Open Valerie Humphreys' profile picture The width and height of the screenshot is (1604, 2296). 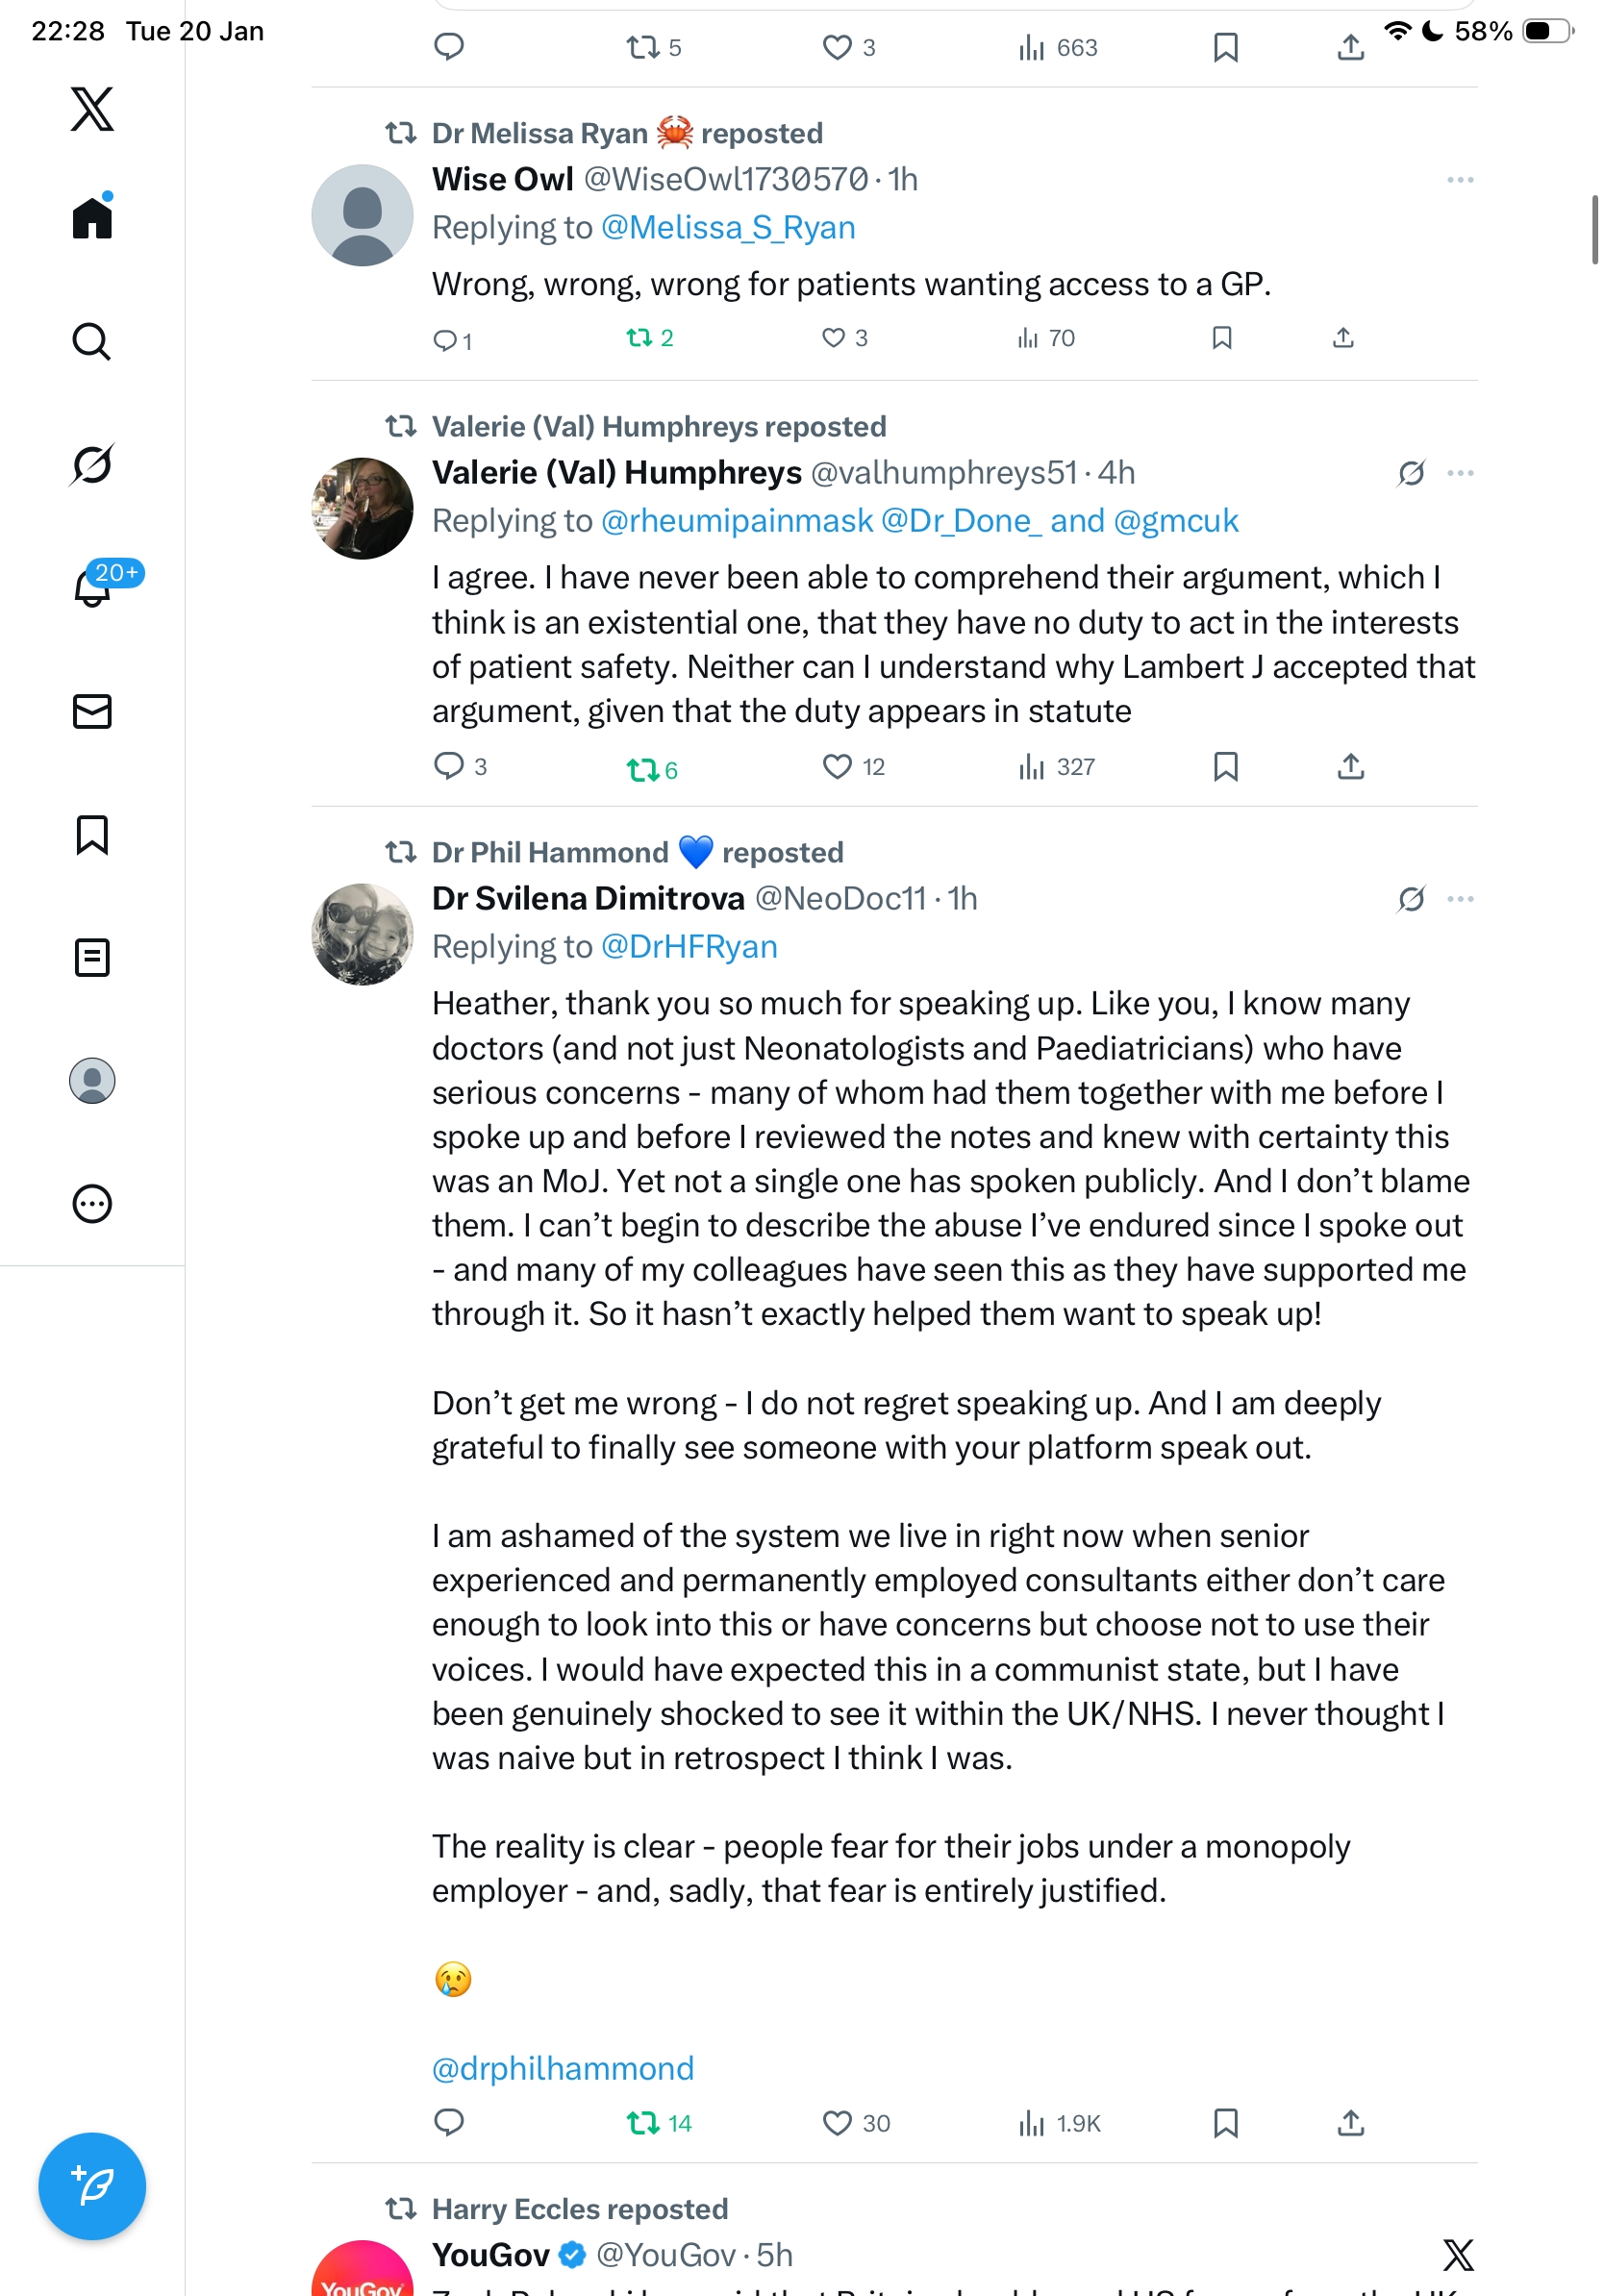pyautogui.click(x=362, y=509)
